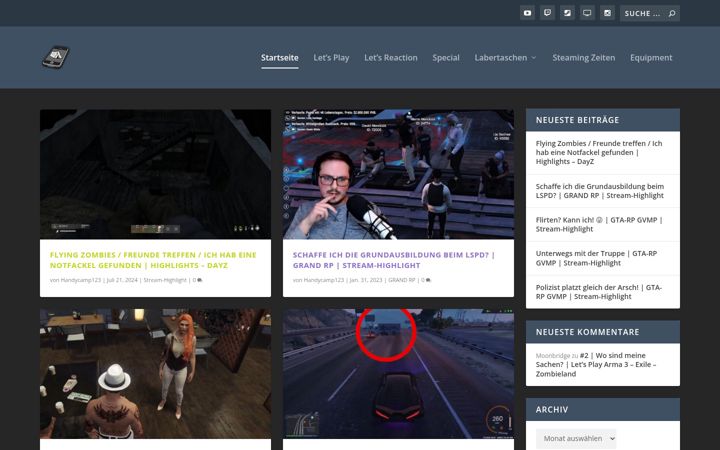Open the Monat auswählen archive dropdown
720x450 pixels.
(x=576, y=439)
